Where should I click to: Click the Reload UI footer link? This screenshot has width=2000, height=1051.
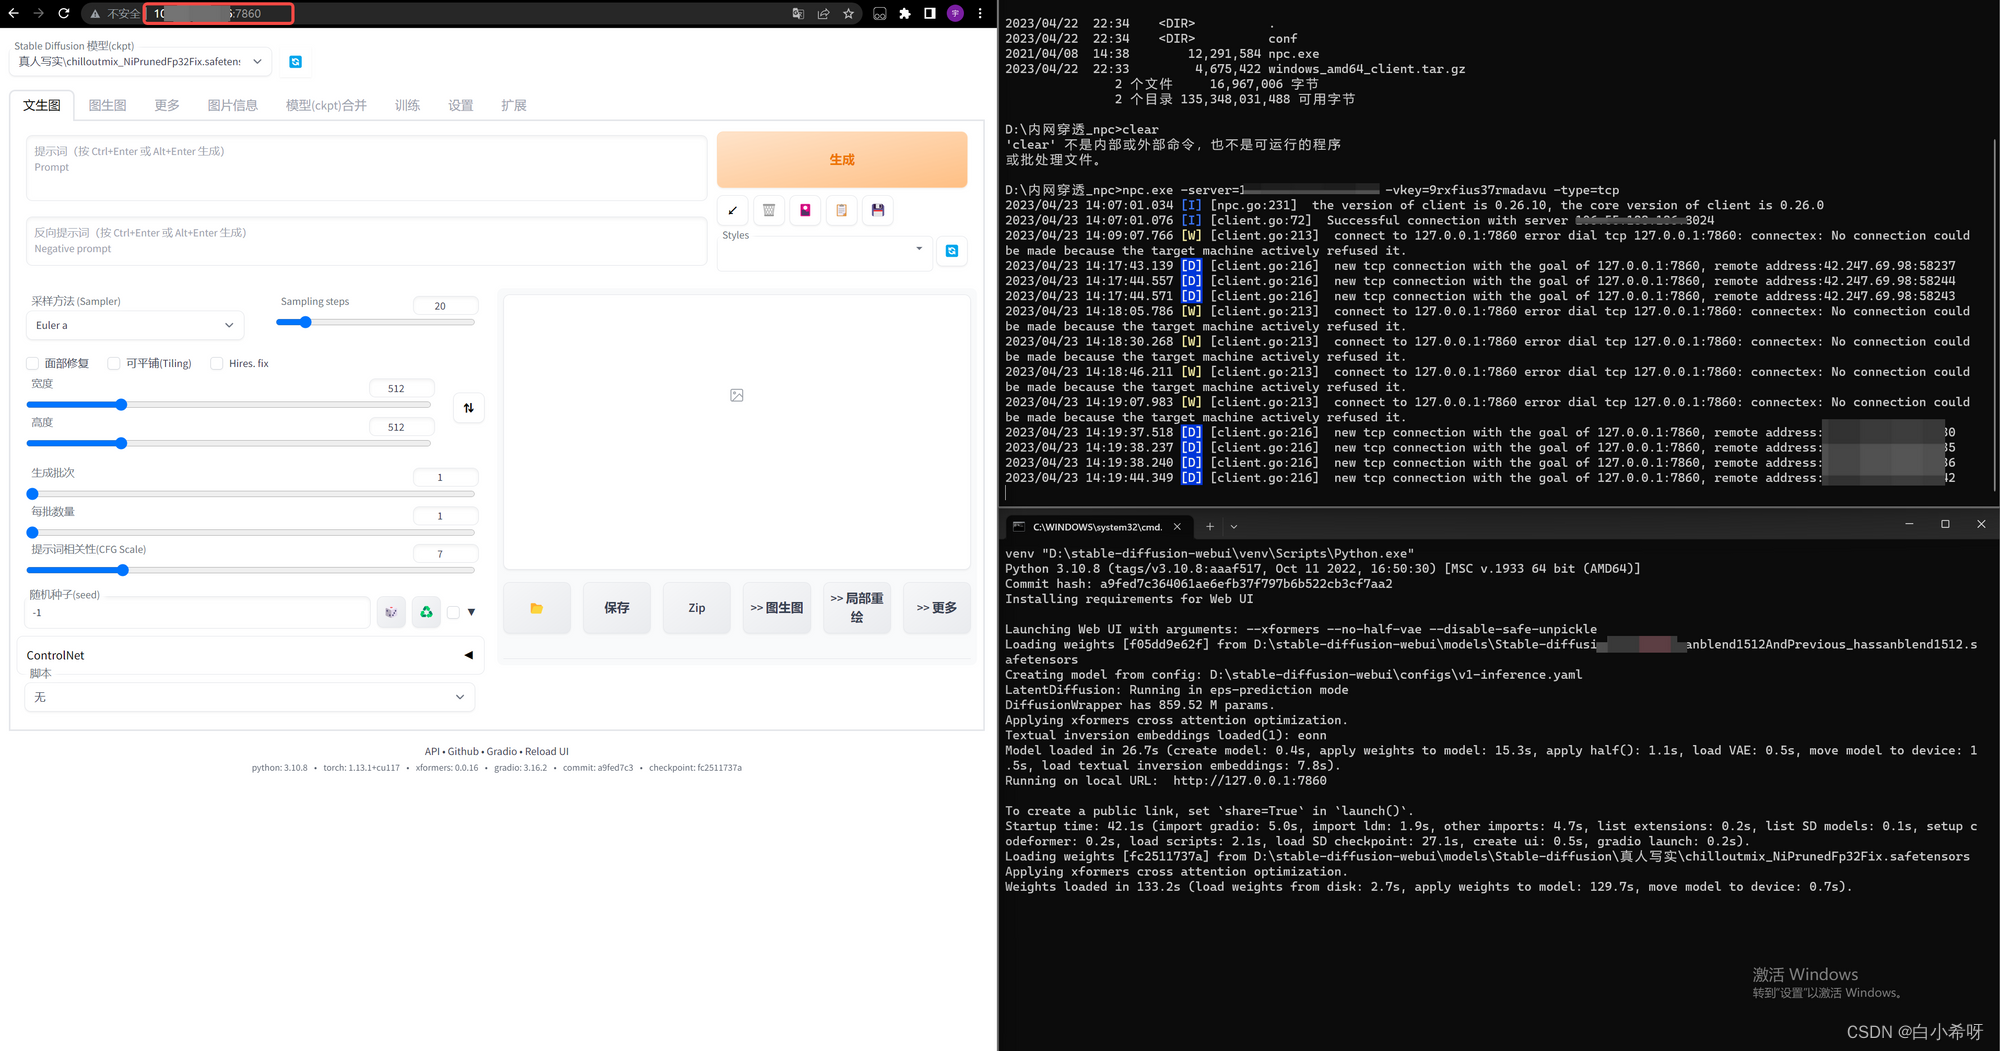pyautogui.click(x=547, y=751)
